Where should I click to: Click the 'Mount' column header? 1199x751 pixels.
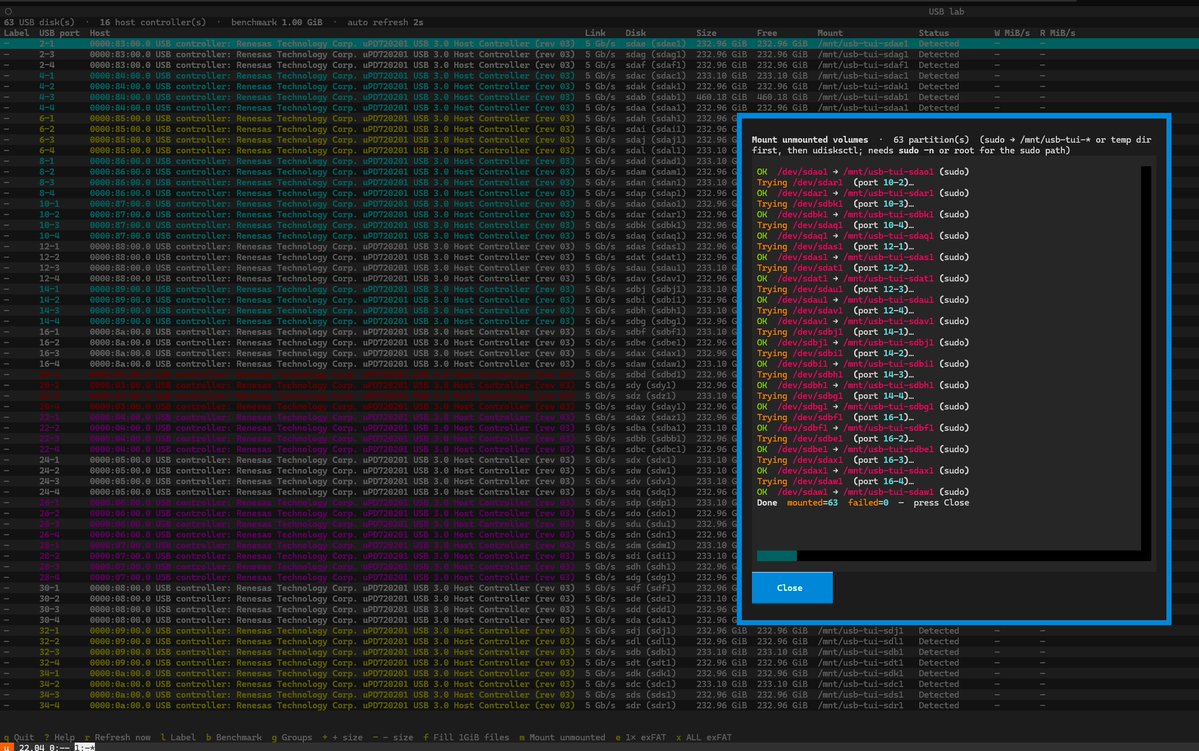[830, 33]
